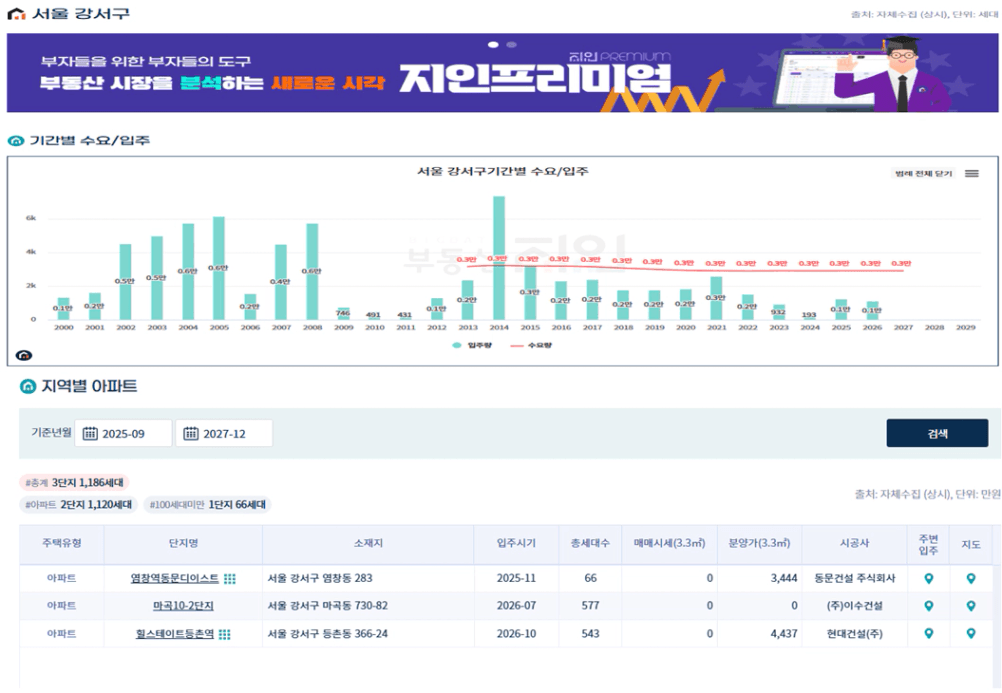Click the 2021 bar in the chart
The image size is (1002, 693).
point(716,299)
